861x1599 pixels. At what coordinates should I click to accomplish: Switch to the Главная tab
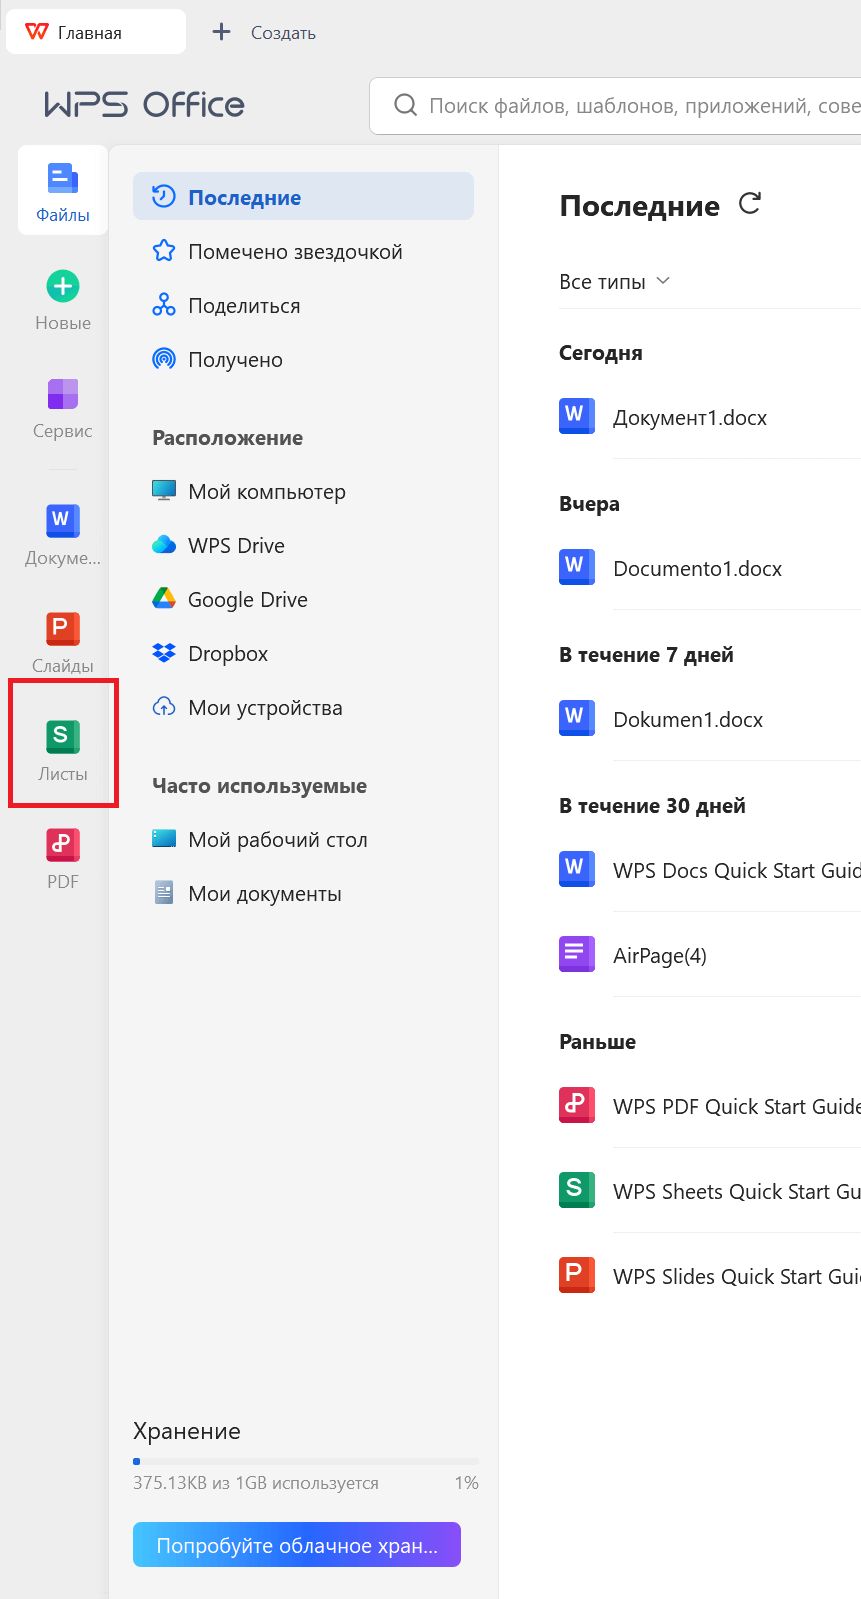pos(96,32)
